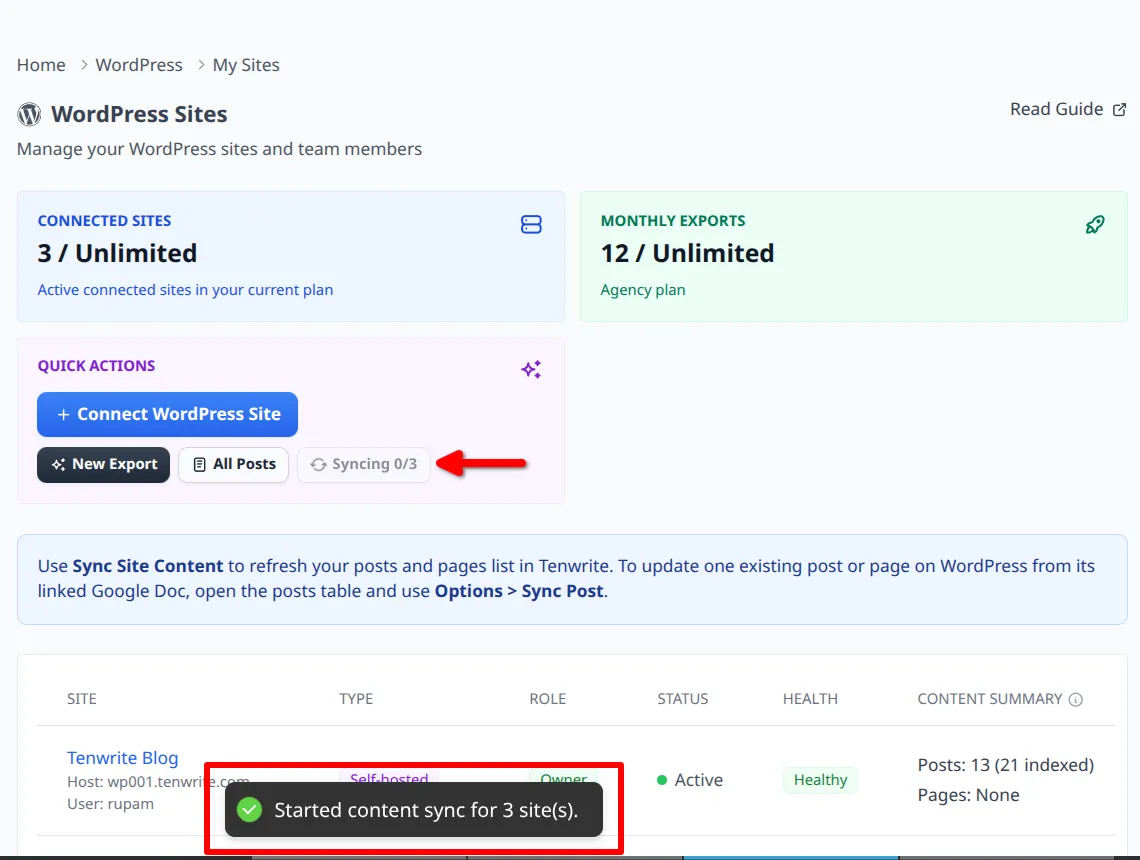Click the "3 / Unlimited" connected sites value
This screenshot has width=1140, height=860.
[117, 253]
